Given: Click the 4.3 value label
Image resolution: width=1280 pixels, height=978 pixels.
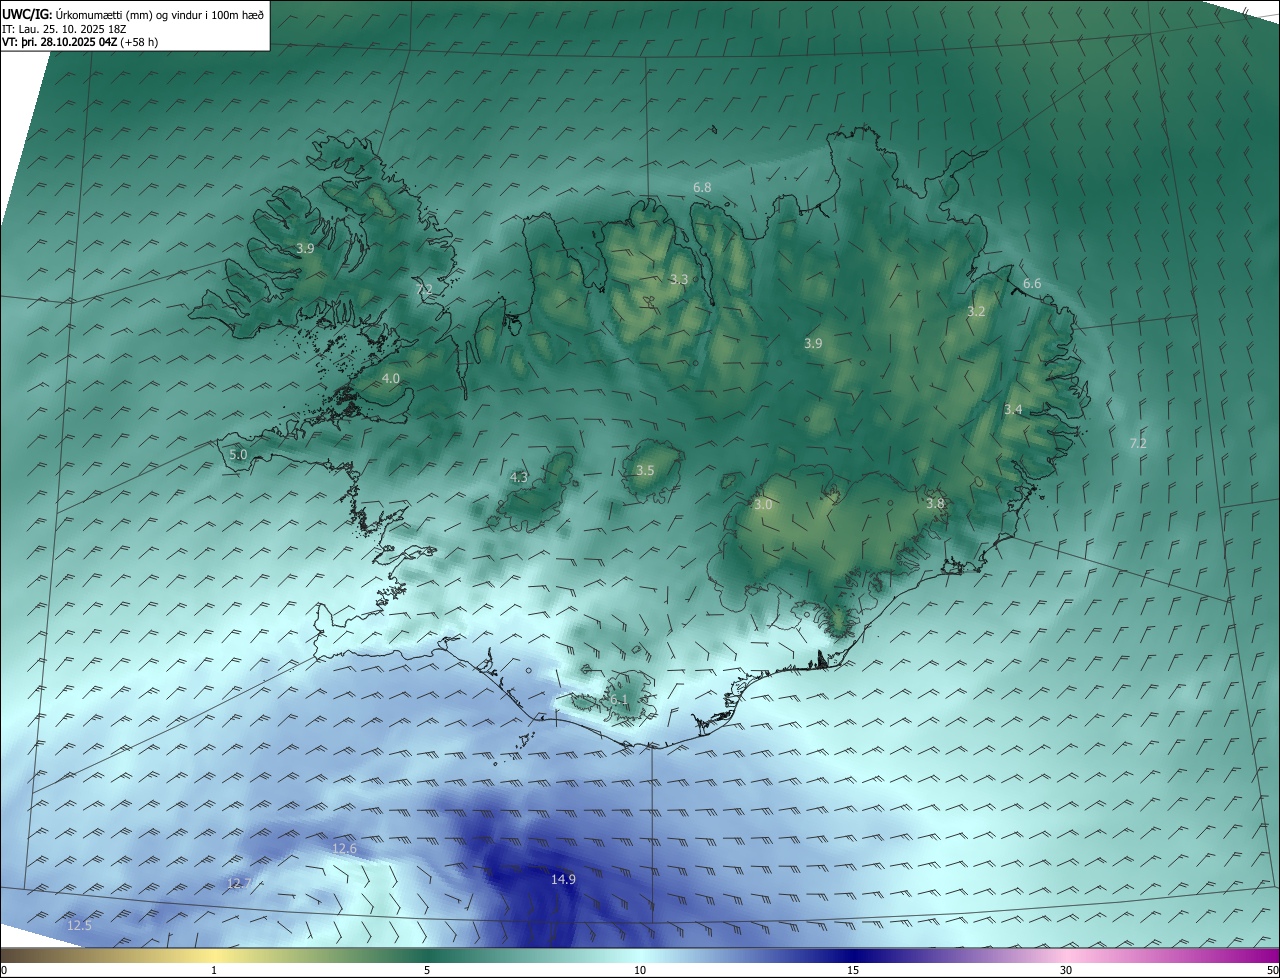Looking at the screenshot, I should (x=519, y=478).
